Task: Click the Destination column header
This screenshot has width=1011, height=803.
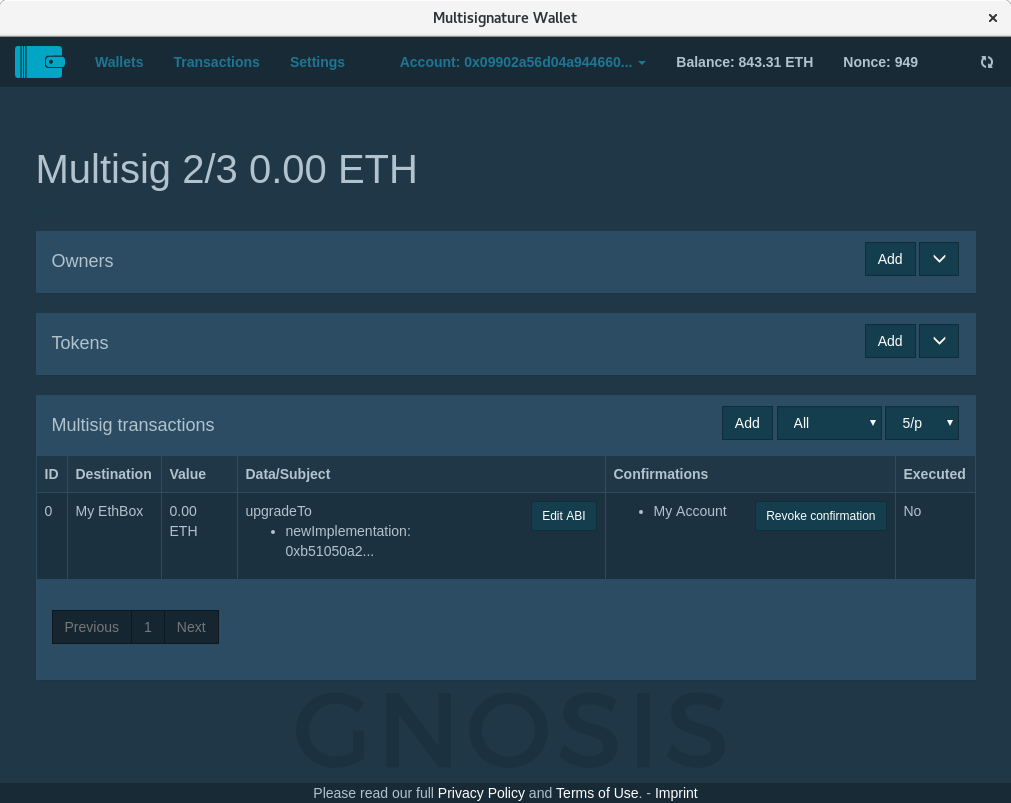Action: pos(113,474)
